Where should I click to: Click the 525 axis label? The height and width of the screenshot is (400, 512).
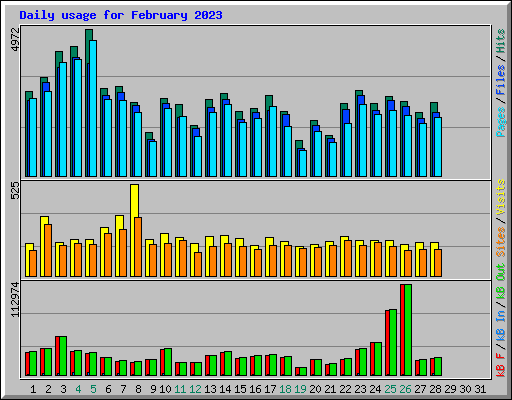click(x=15, y=191)
